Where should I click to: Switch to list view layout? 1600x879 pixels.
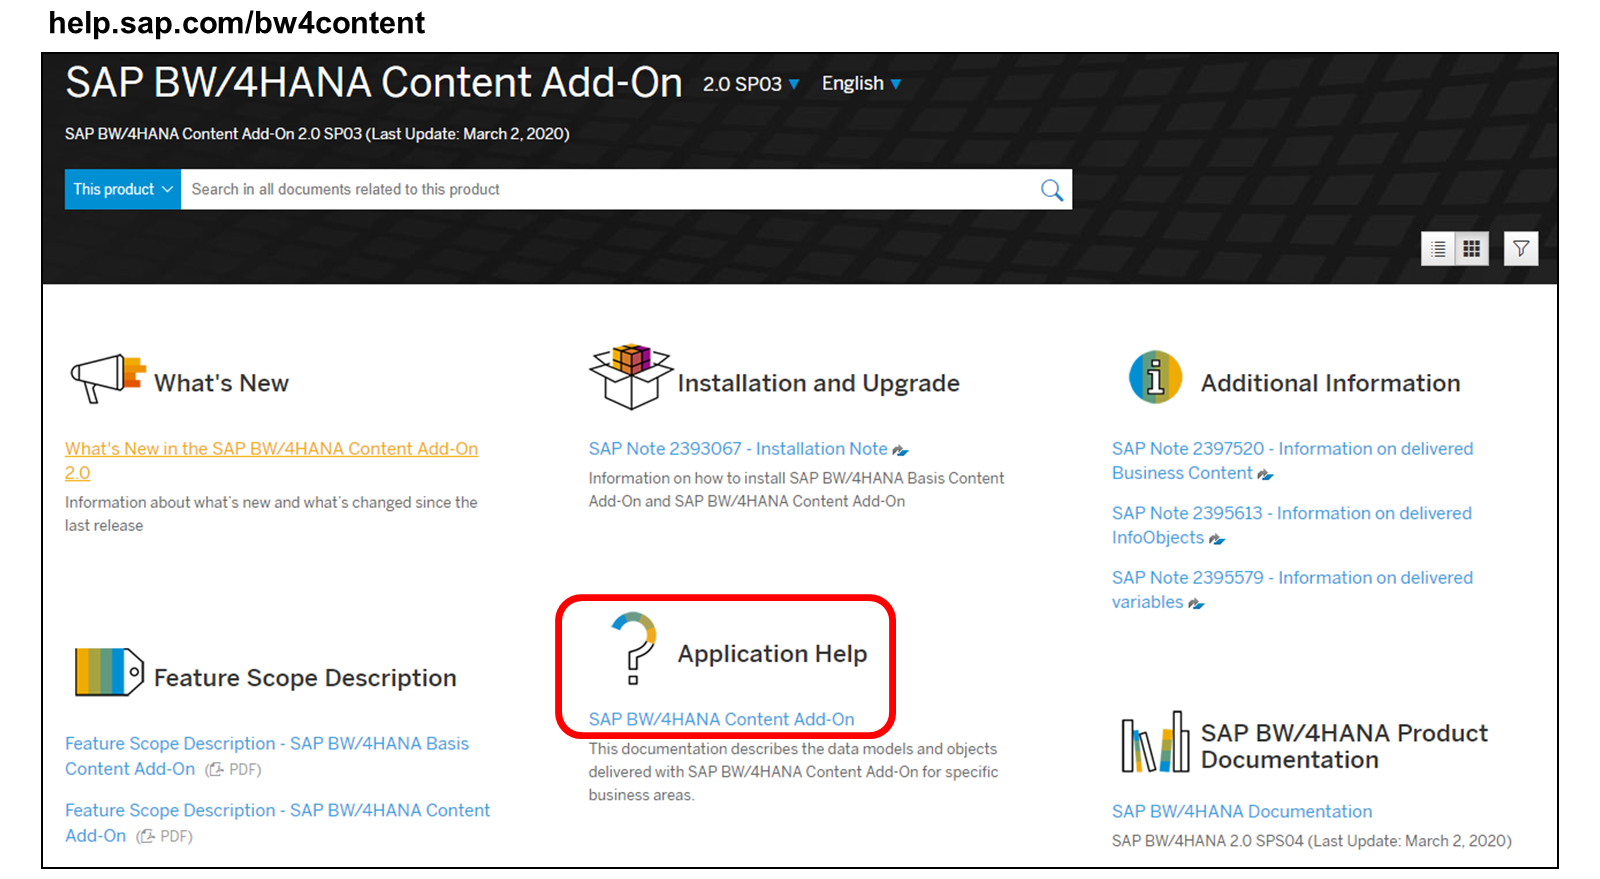(x=1438, y=249)
